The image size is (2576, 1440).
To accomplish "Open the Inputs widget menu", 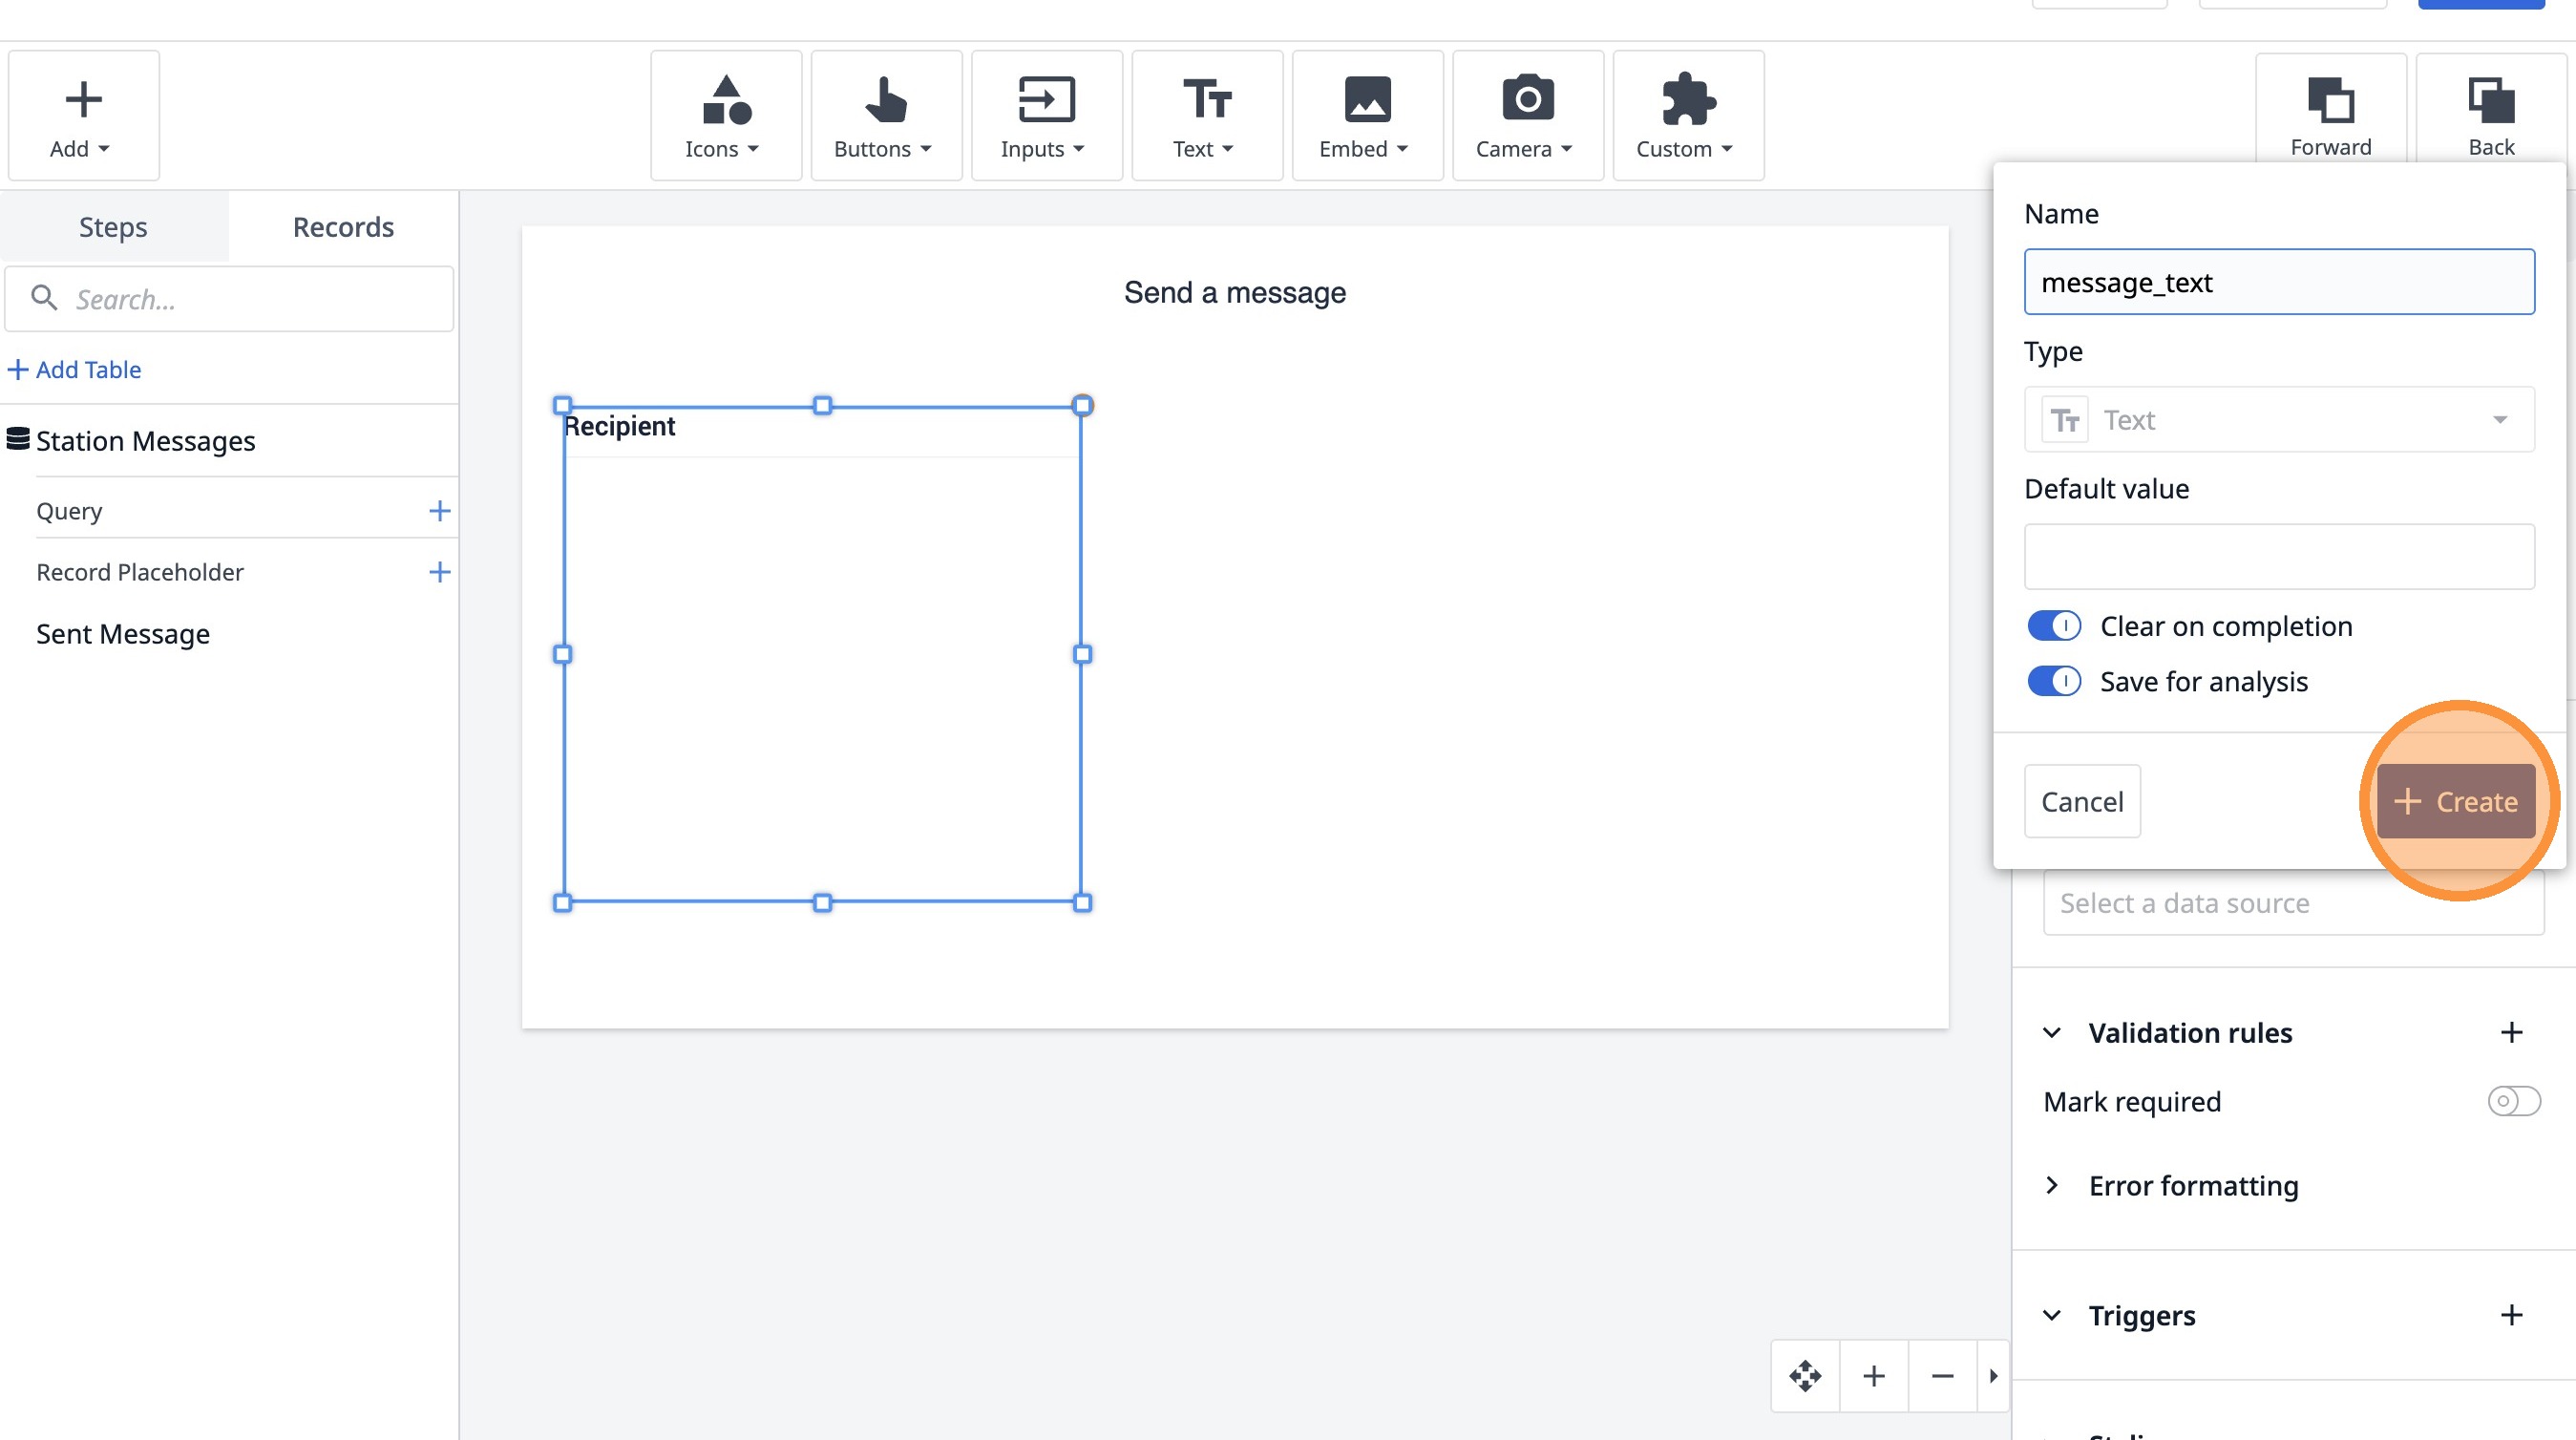I will click(1045, 116).
